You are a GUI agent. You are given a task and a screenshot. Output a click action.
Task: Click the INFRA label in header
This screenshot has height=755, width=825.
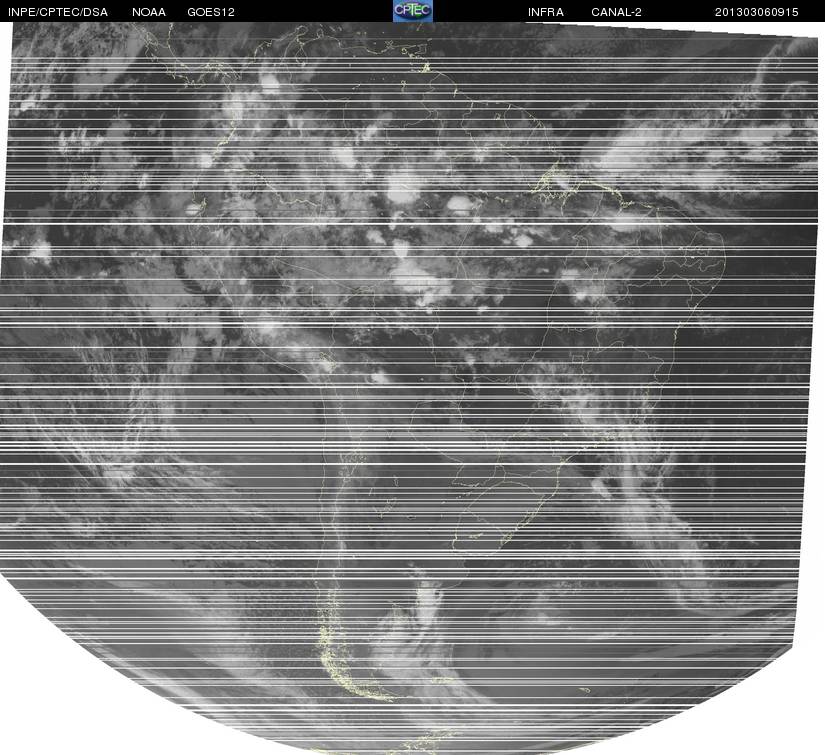[x=546, y=12]
